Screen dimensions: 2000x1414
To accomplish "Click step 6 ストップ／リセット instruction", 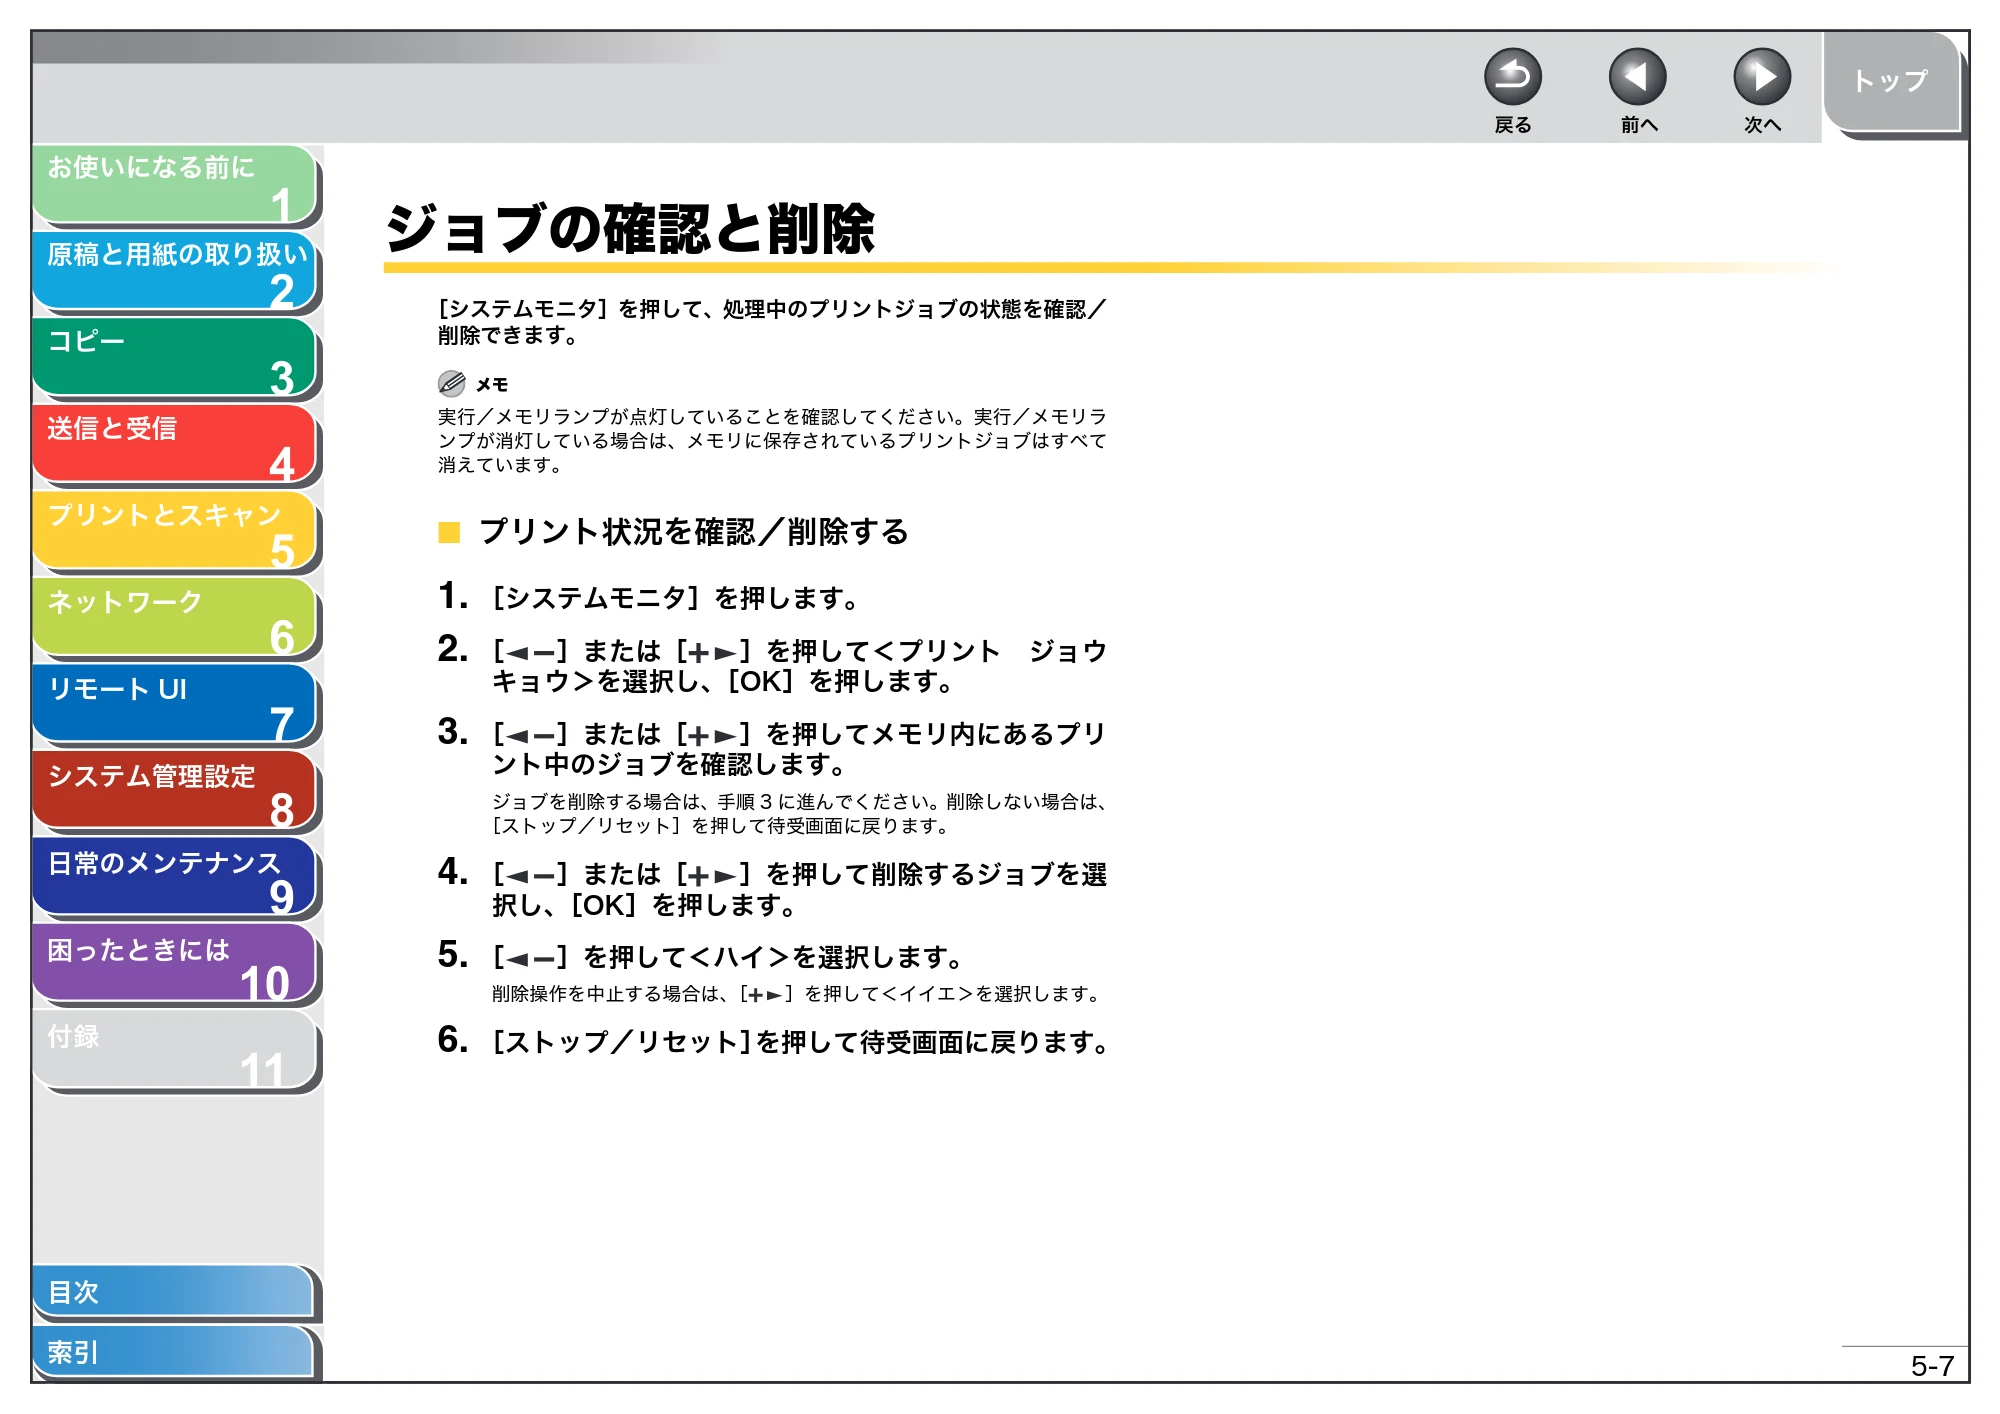I will click(800, 1042).
